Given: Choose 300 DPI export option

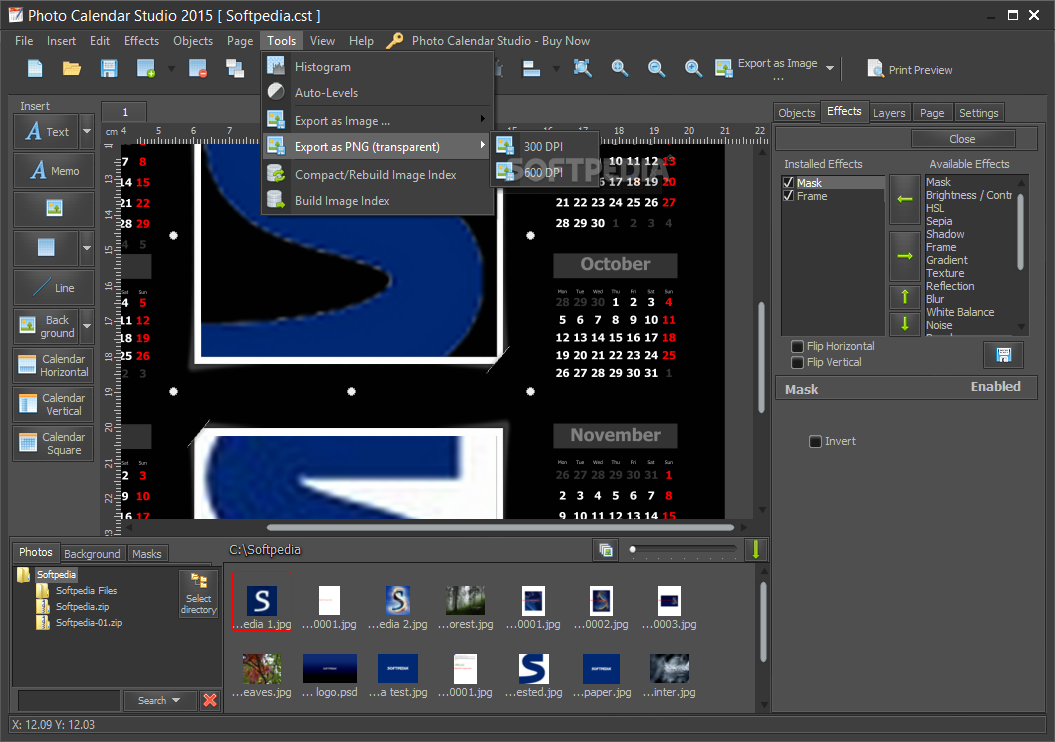Looking at the screenshot, I should (544, 146).
